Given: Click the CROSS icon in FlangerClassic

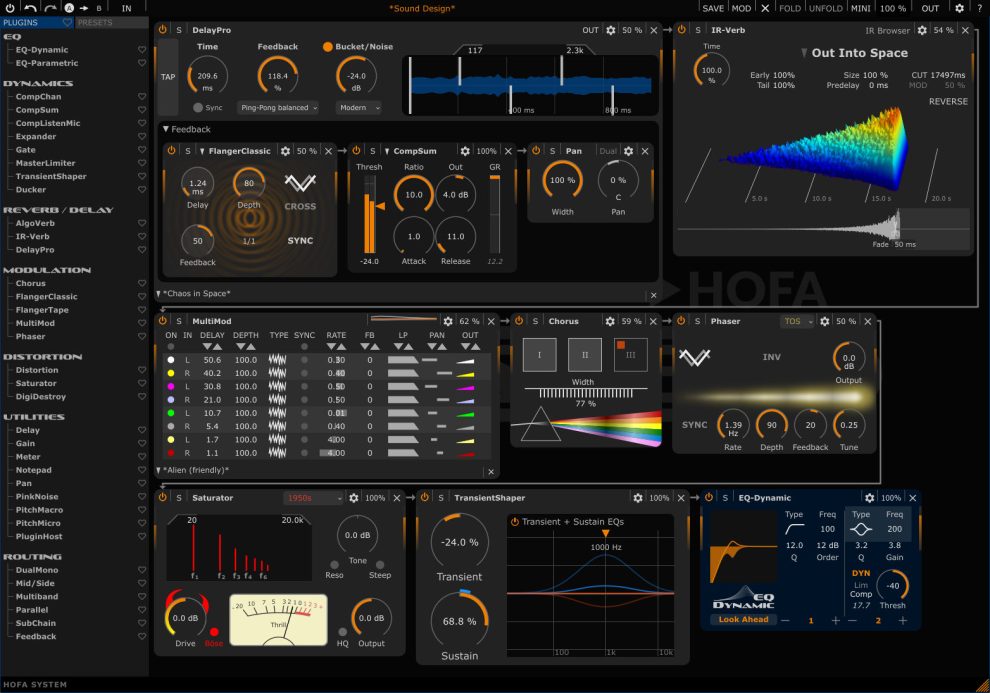Looking at the screenshot, I should 302,186.
